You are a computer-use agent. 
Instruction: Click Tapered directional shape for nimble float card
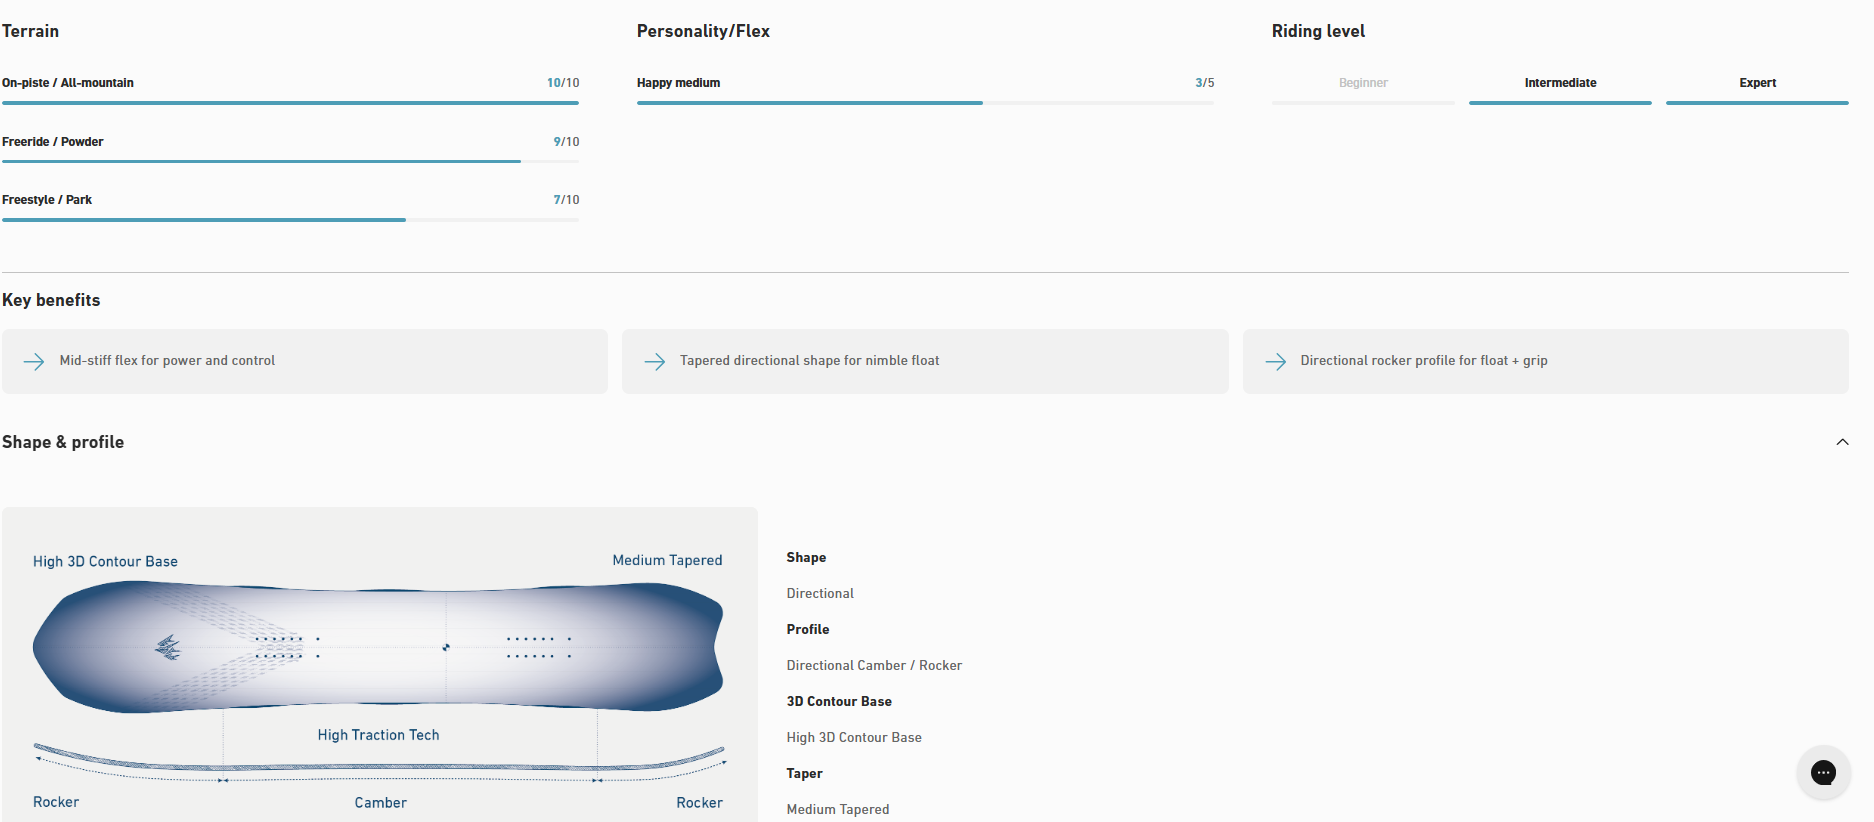(924, 361)
